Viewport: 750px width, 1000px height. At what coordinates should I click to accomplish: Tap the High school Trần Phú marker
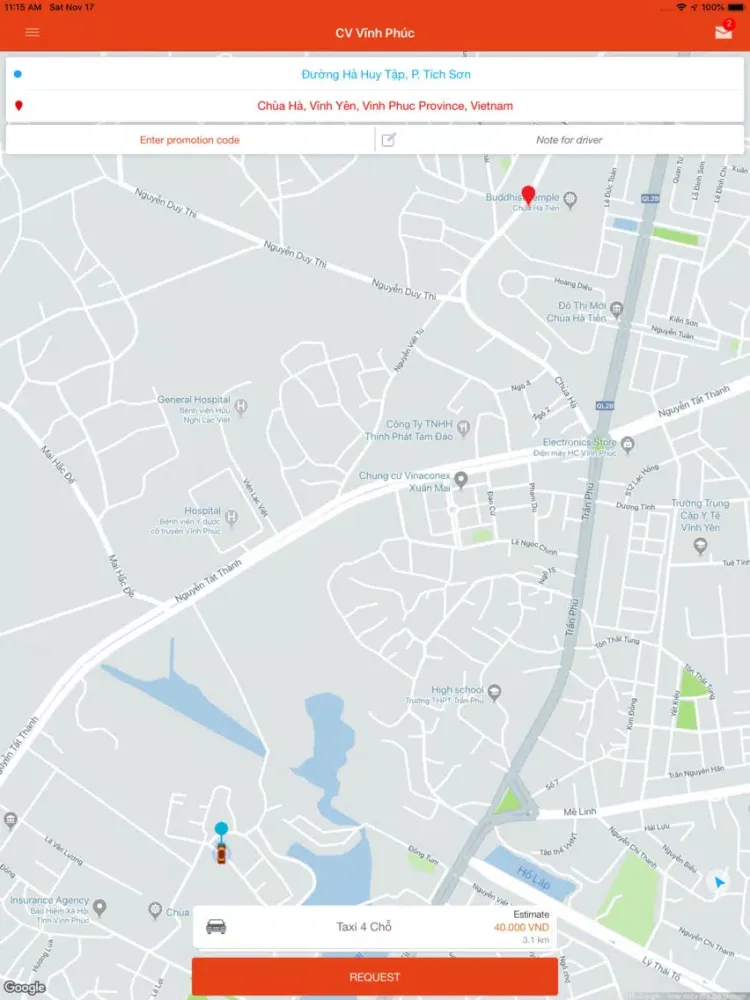pyautogui.click(x=494, y=692)
